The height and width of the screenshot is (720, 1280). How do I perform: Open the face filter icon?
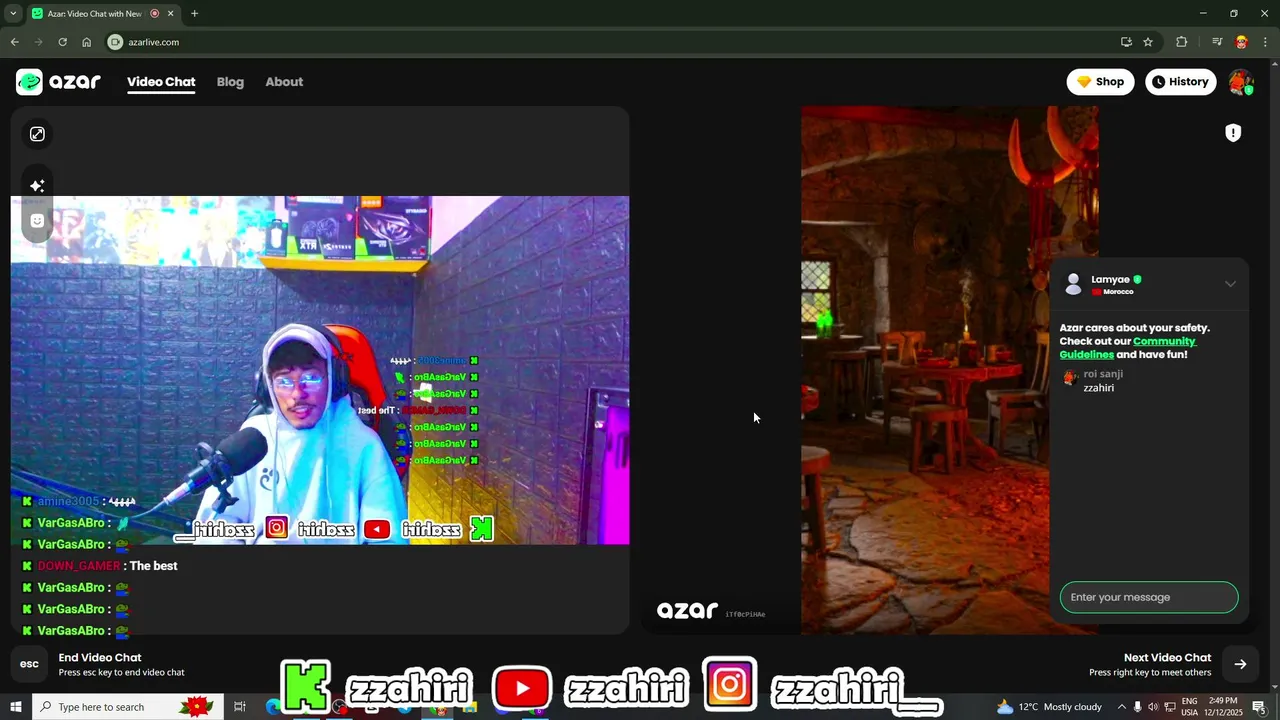(37, 221)
